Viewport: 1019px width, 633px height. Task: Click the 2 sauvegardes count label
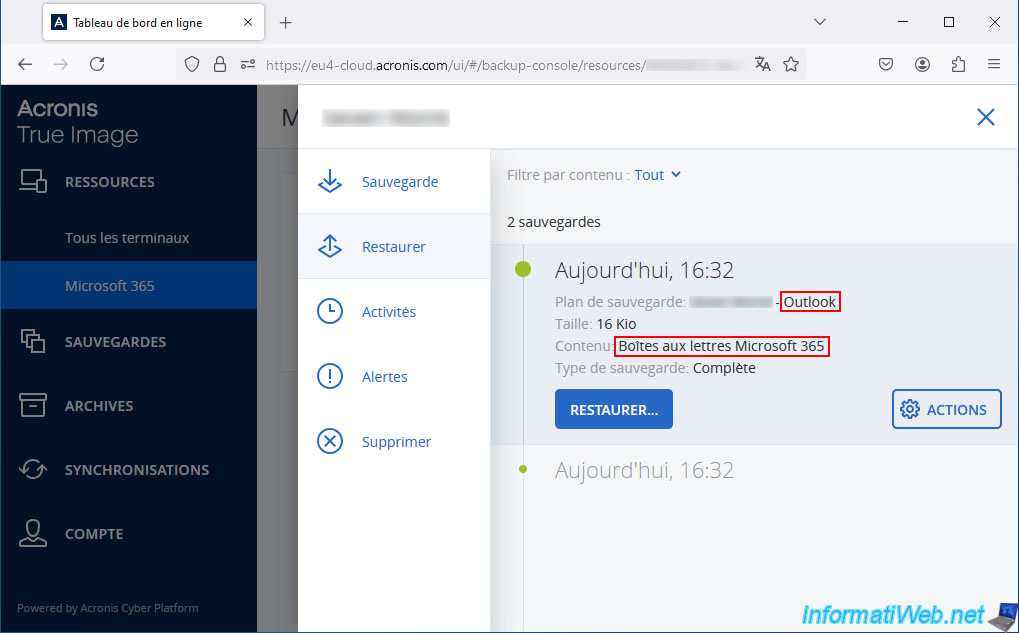click(554, 222)
